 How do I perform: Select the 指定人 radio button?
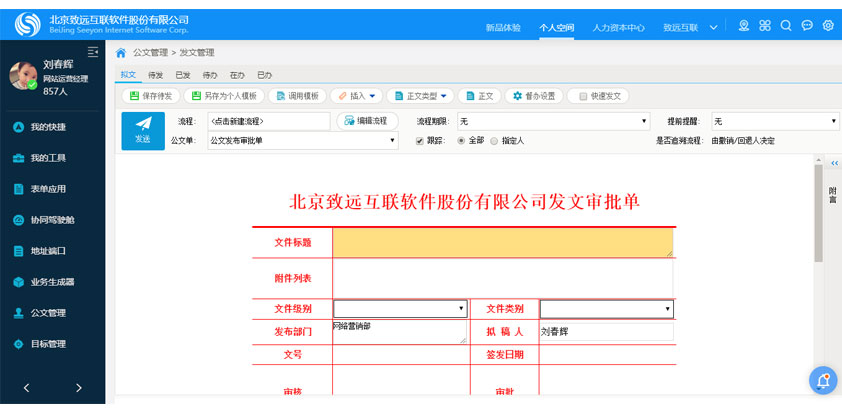(494, 141)
